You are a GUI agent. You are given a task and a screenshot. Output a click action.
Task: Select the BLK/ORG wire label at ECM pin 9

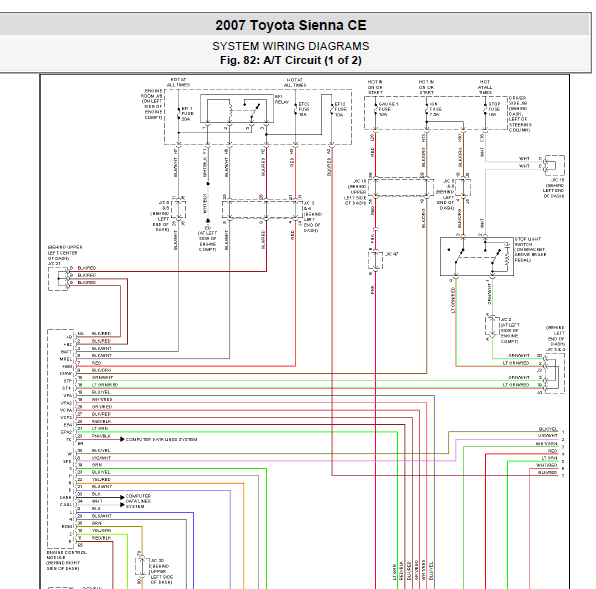[x=101, y=370]
